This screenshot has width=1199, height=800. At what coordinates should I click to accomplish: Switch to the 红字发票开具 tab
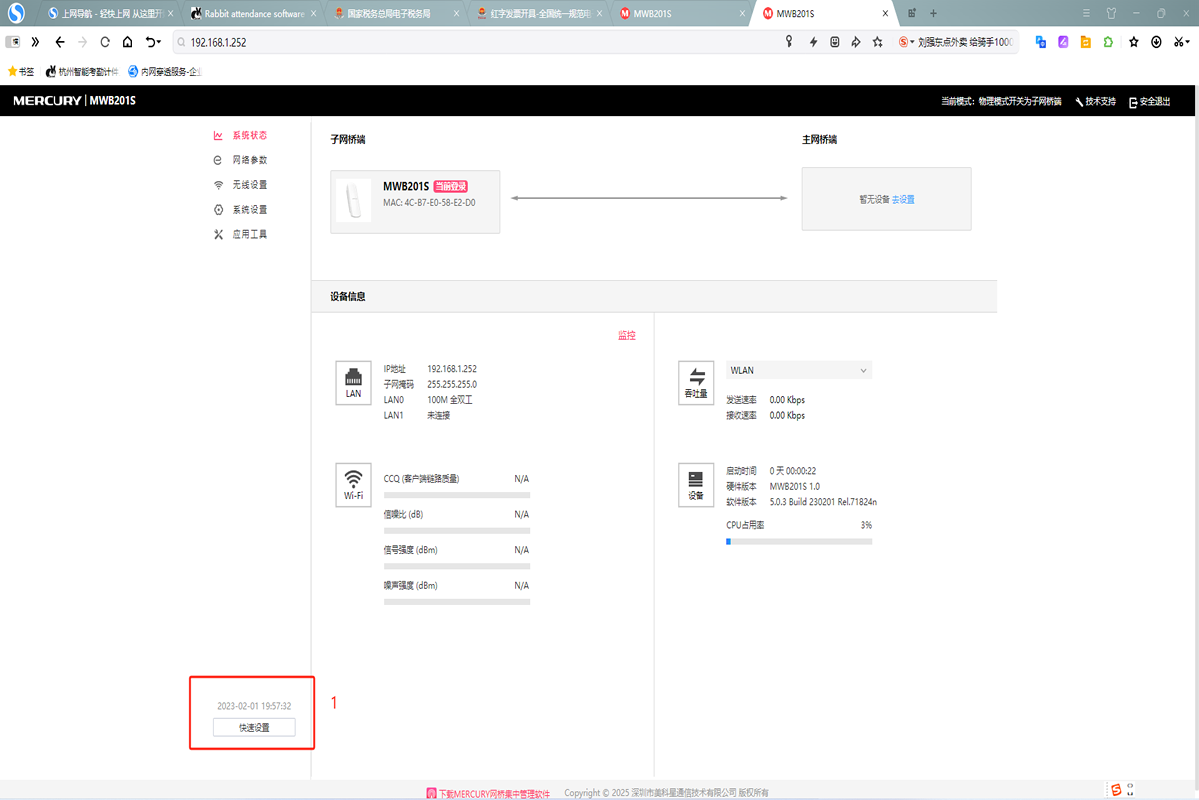click(x=540, y=14)
